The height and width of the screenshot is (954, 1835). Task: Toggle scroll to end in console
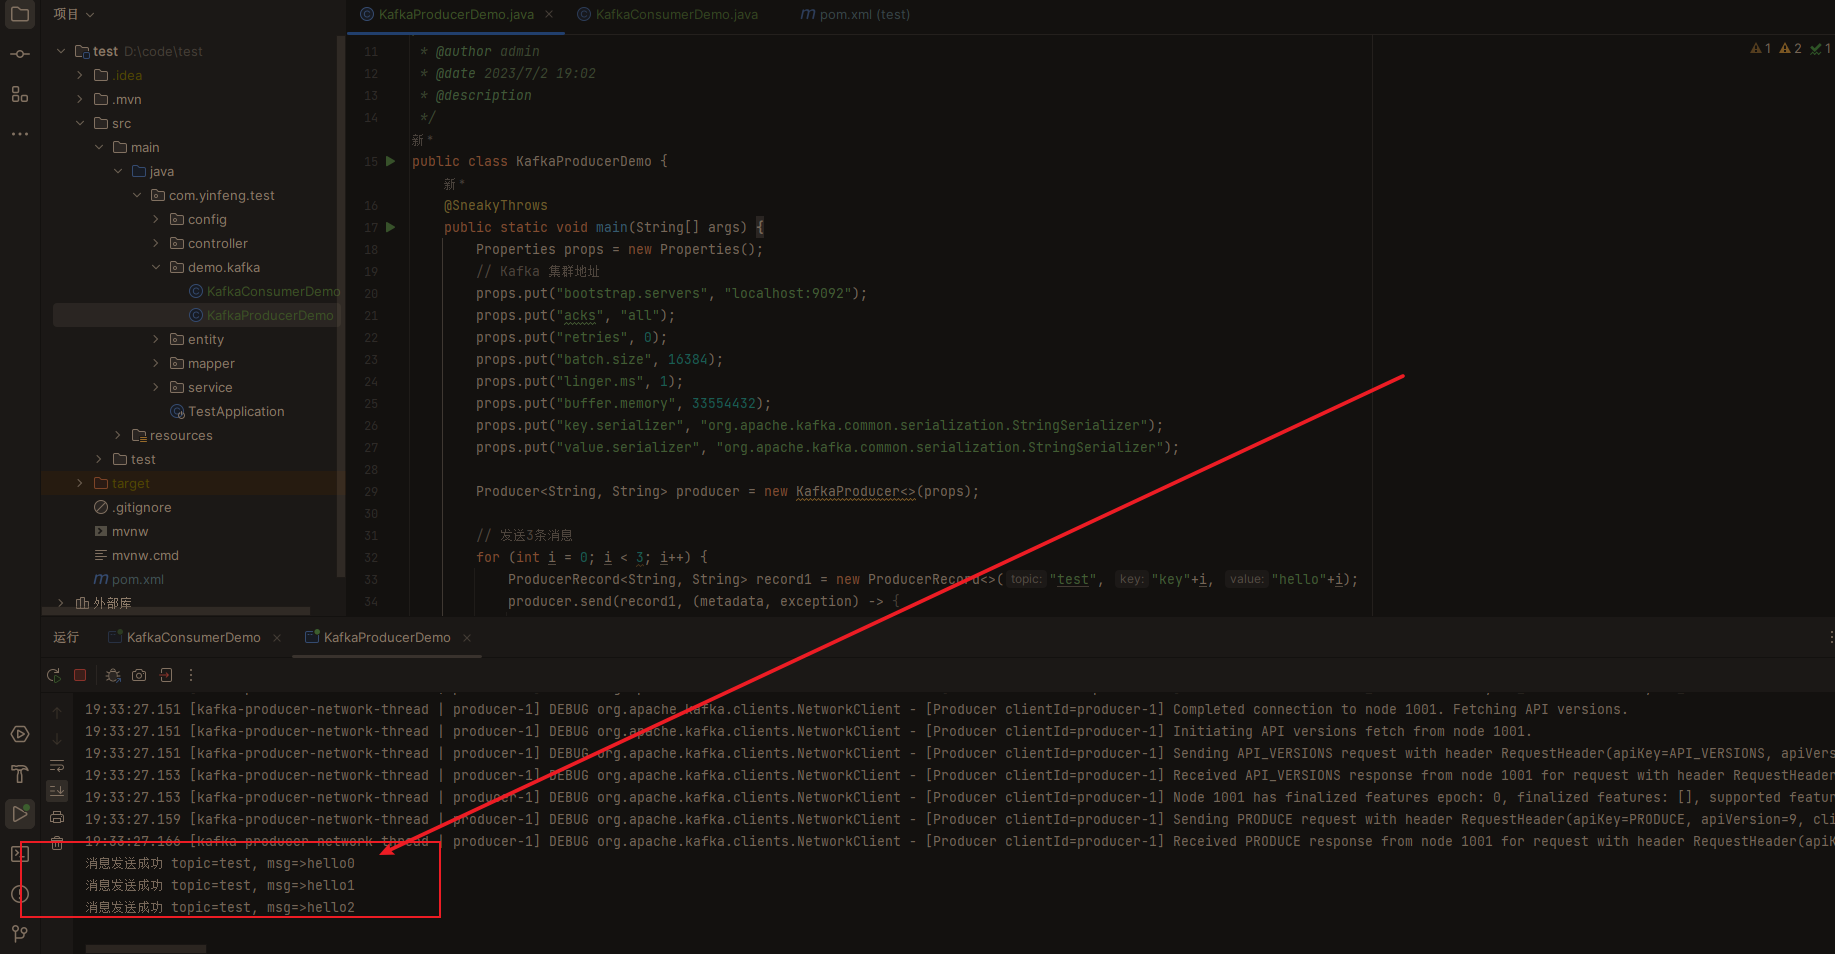tap(57, 790)
